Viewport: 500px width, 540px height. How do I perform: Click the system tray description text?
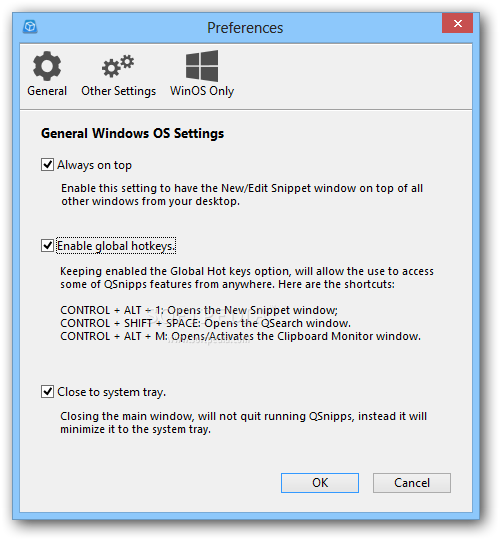tap(243, 423)
